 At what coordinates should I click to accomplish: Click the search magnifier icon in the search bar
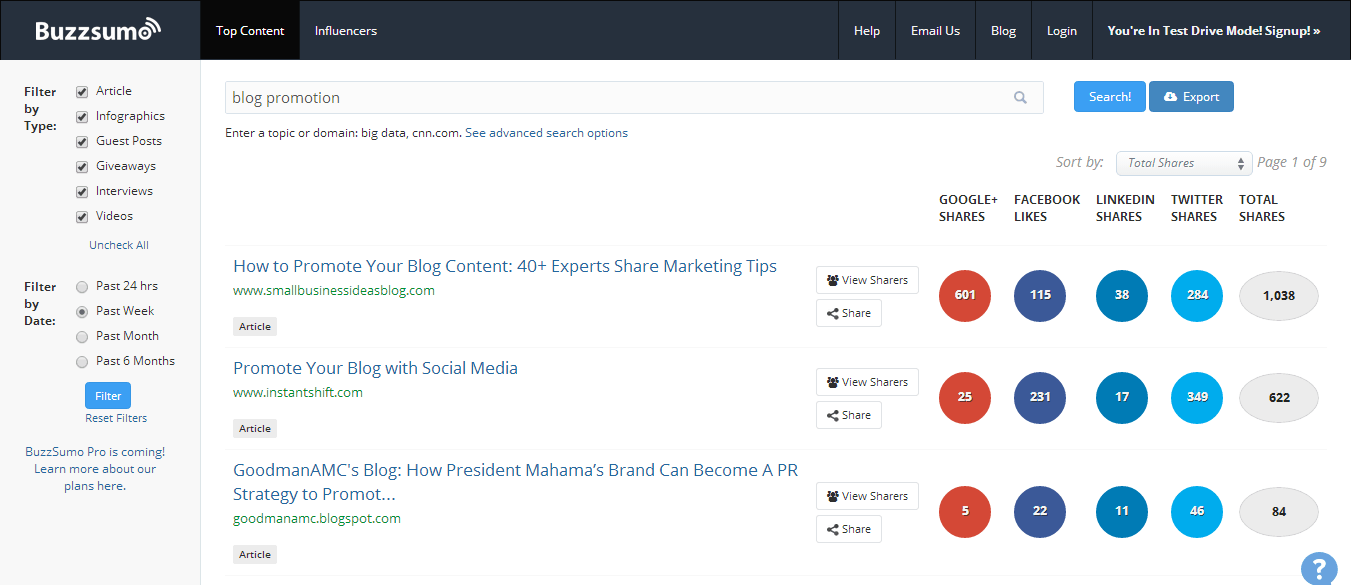point(1020,97)
